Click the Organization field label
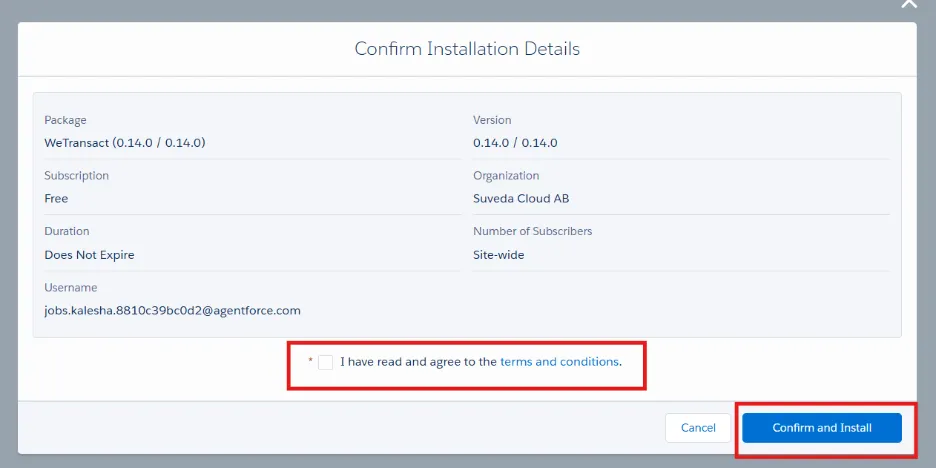 tap(506, 176)
